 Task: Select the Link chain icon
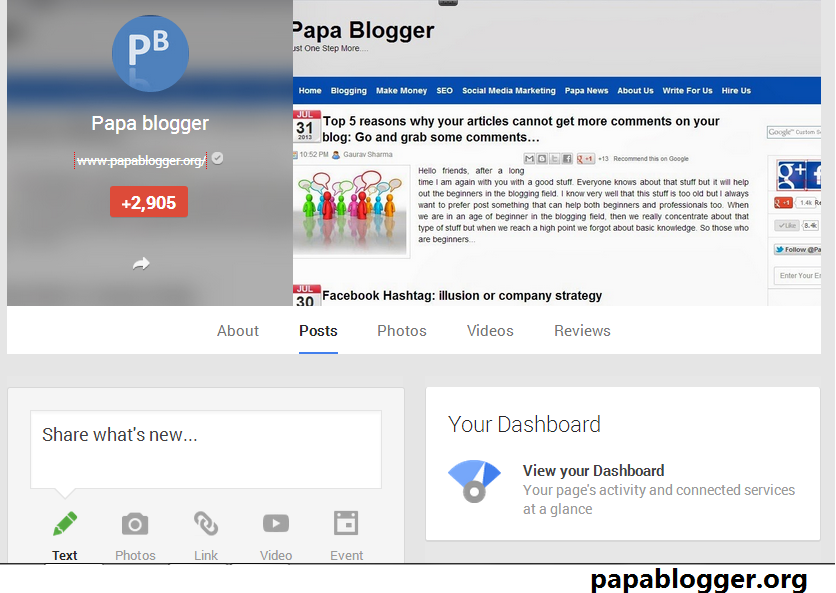[x=206, y=524]
